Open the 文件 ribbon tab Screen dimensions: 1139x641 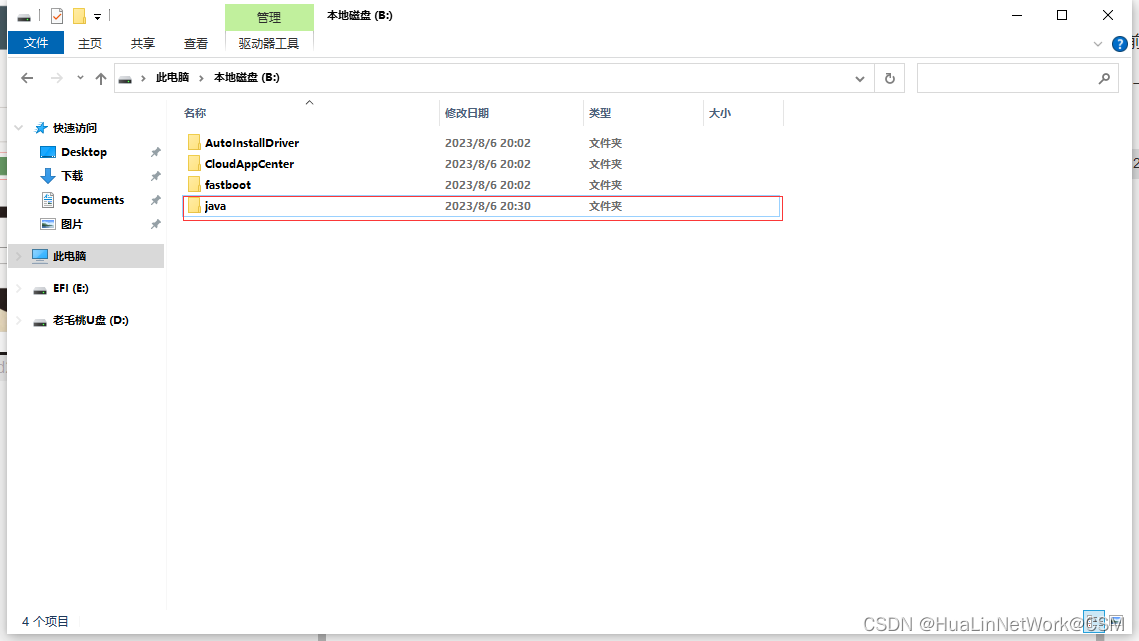36,43
